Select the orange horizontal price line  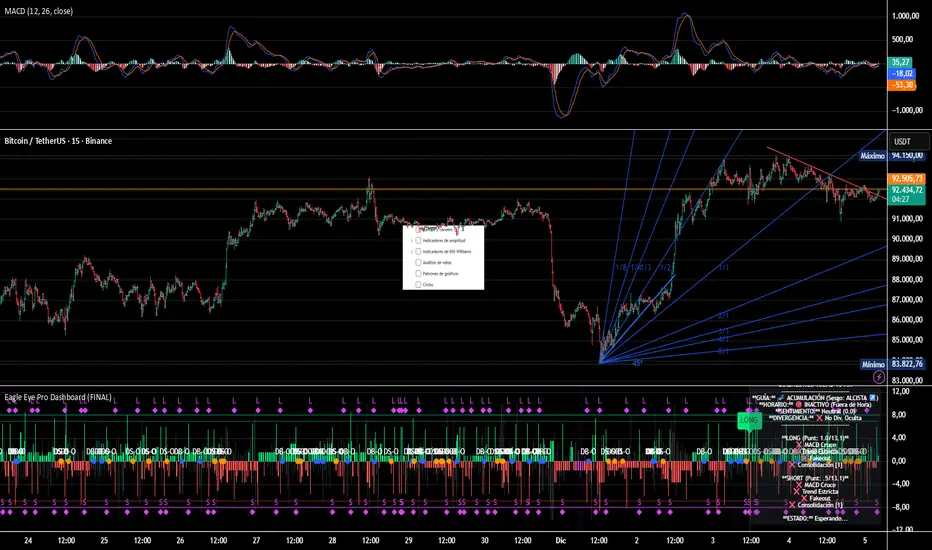click(443, 189)
